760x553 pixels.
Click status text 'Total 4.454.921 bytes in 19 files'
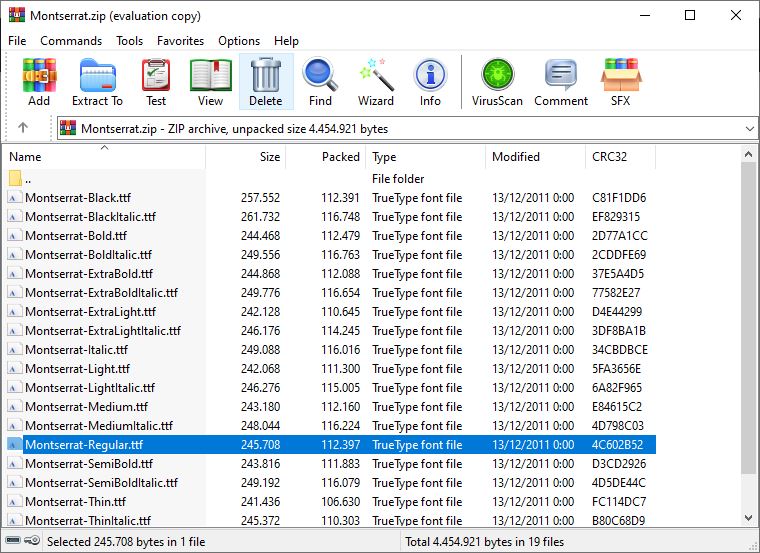pyautogui.click(x=484, y=541)
